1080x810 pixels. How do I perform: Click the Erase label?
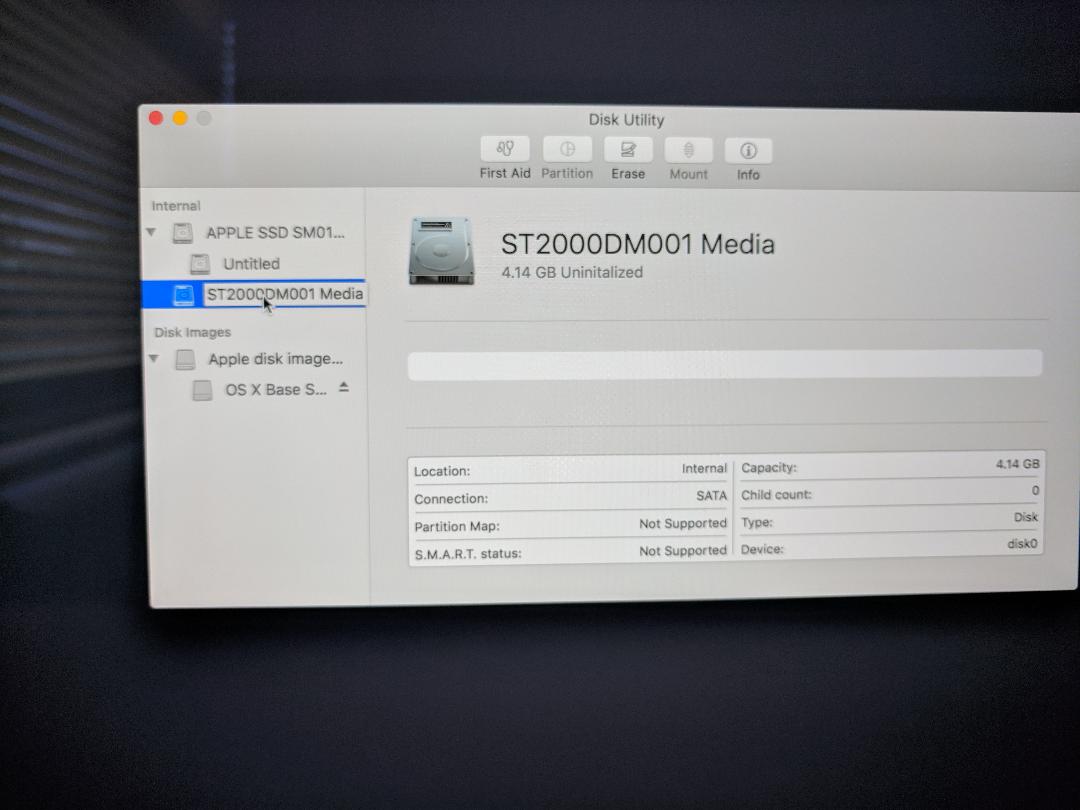[628, 174]
